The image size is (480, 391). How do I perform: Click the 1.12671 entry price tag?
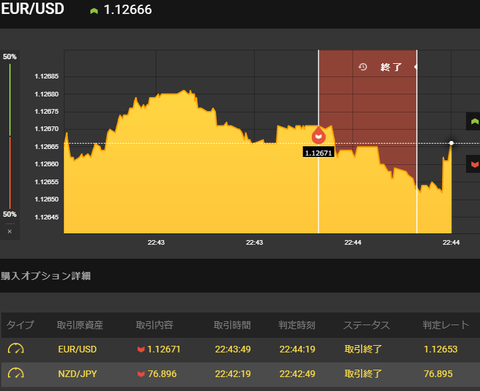tap(318, 153)
